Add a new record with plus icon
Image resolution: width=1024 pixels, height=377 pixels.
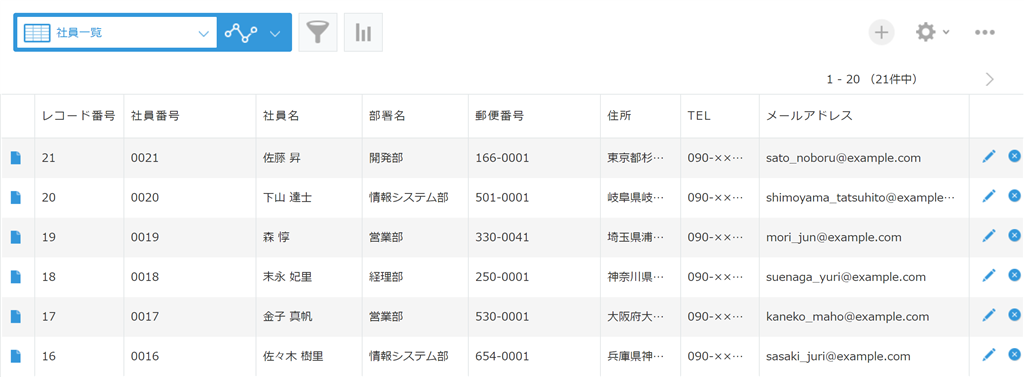[882, 32]
